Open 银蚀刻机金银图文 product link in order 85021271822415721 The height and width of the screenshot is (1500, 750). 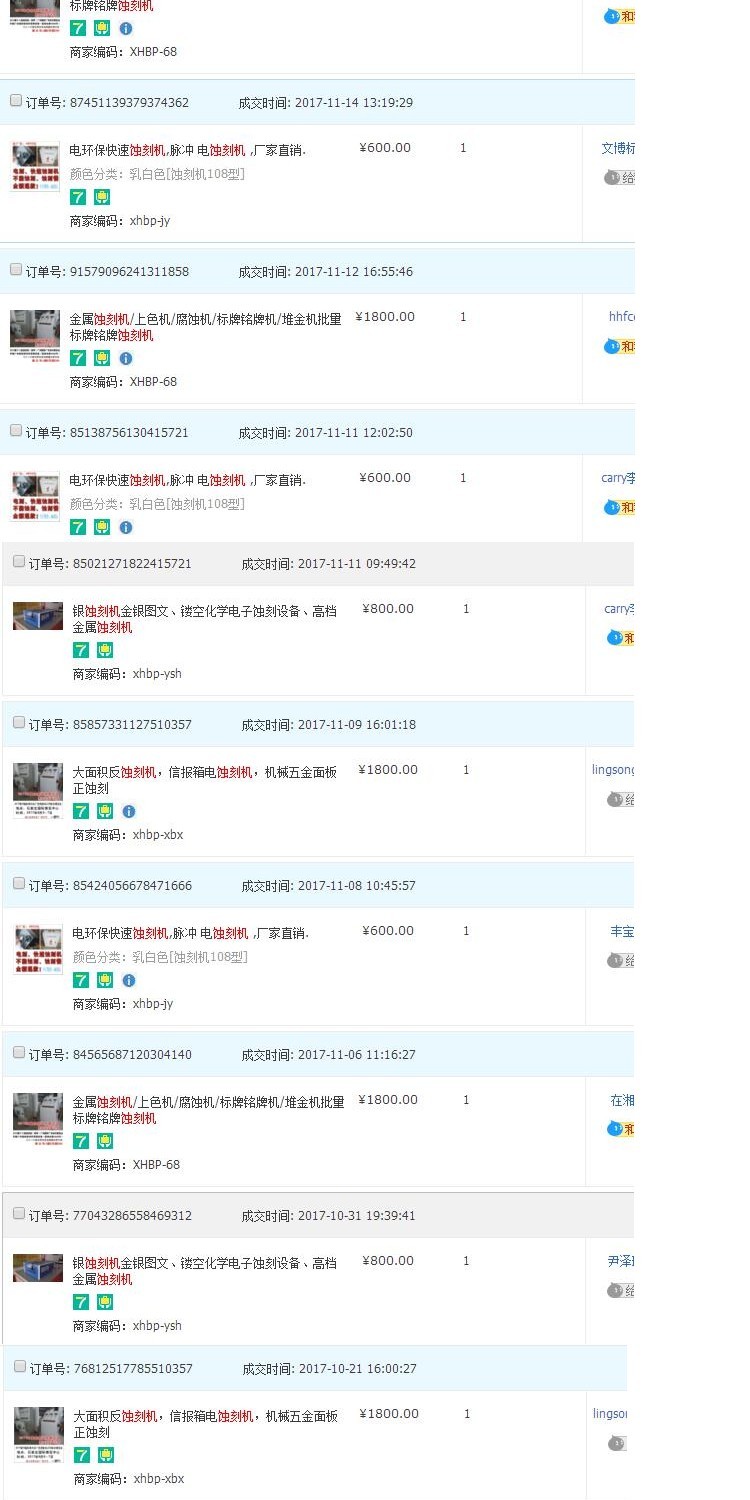pyautogui.click(x=205, y=618)
